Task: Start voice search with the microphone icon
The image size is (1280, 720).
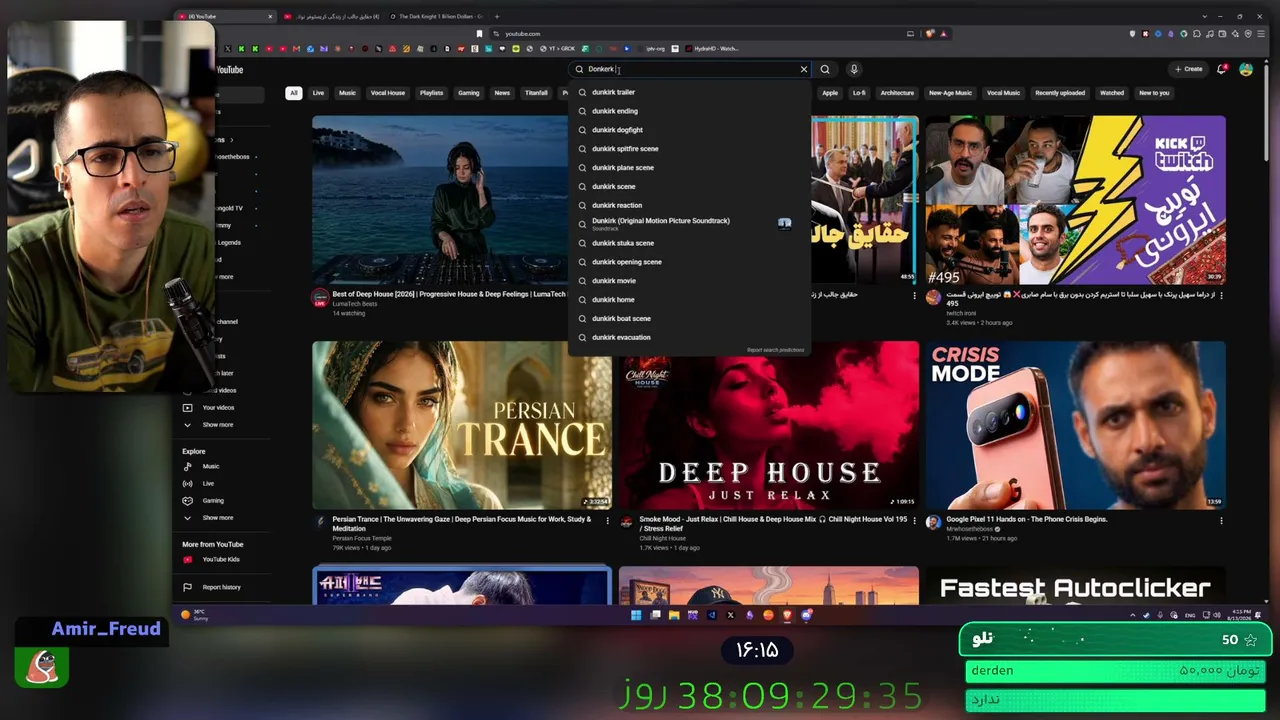Action: tap(854, 69)
